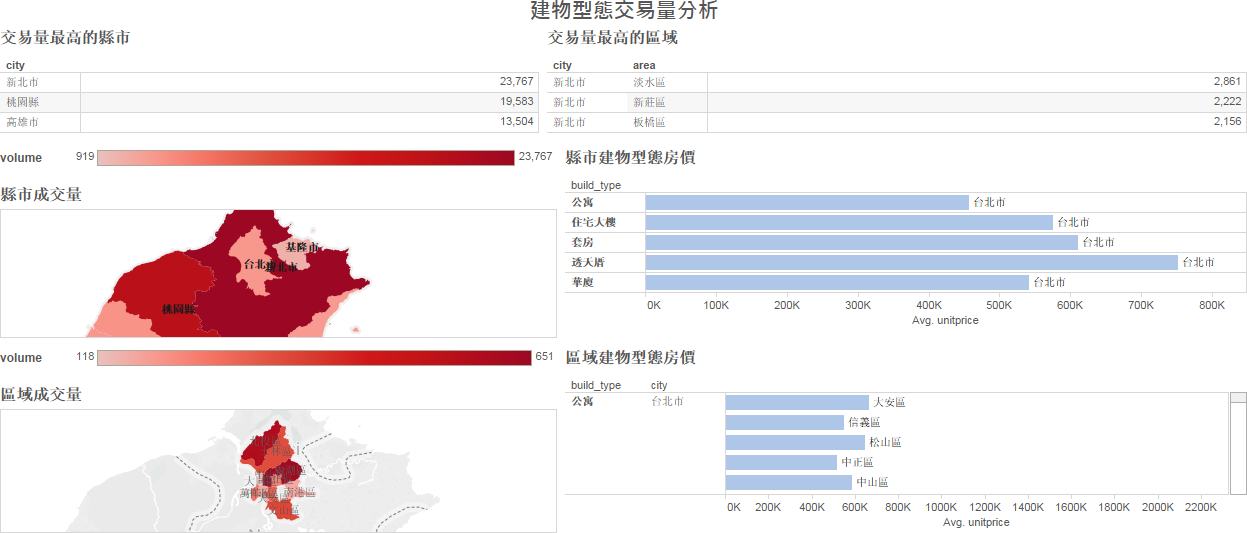
Task: Click the 住宅大樓 bar in city price chart
Action: (x=849, y=222)
